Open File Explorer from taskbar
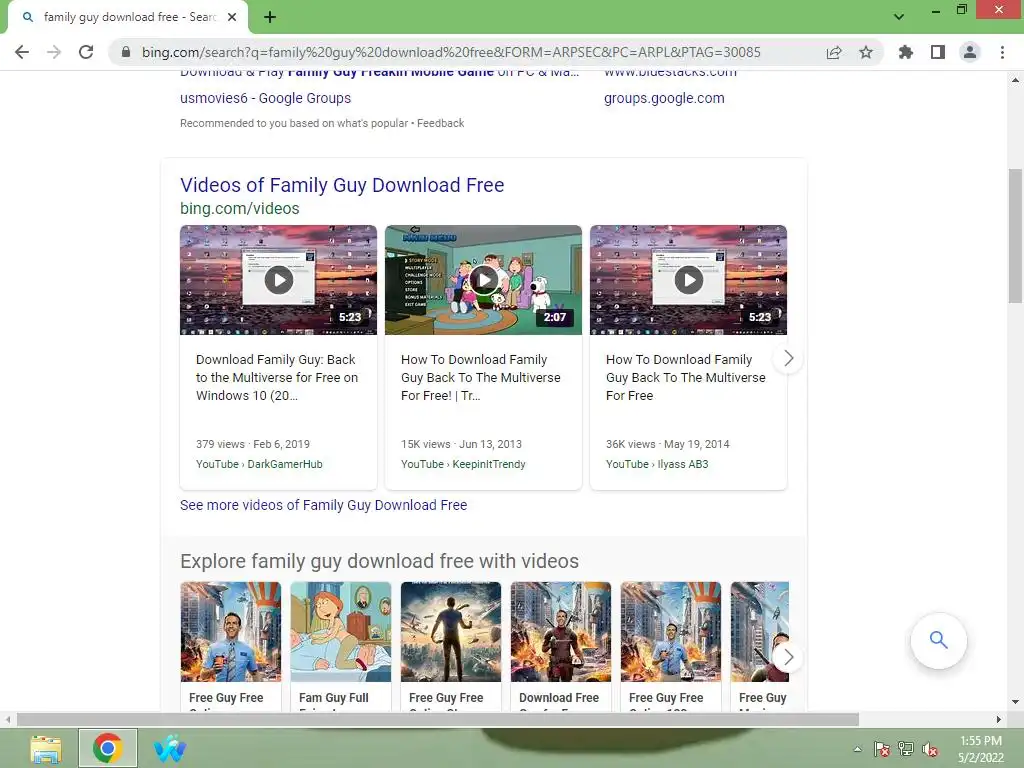Viewport: 1024px width, 768px height. (x=46, y=748)
